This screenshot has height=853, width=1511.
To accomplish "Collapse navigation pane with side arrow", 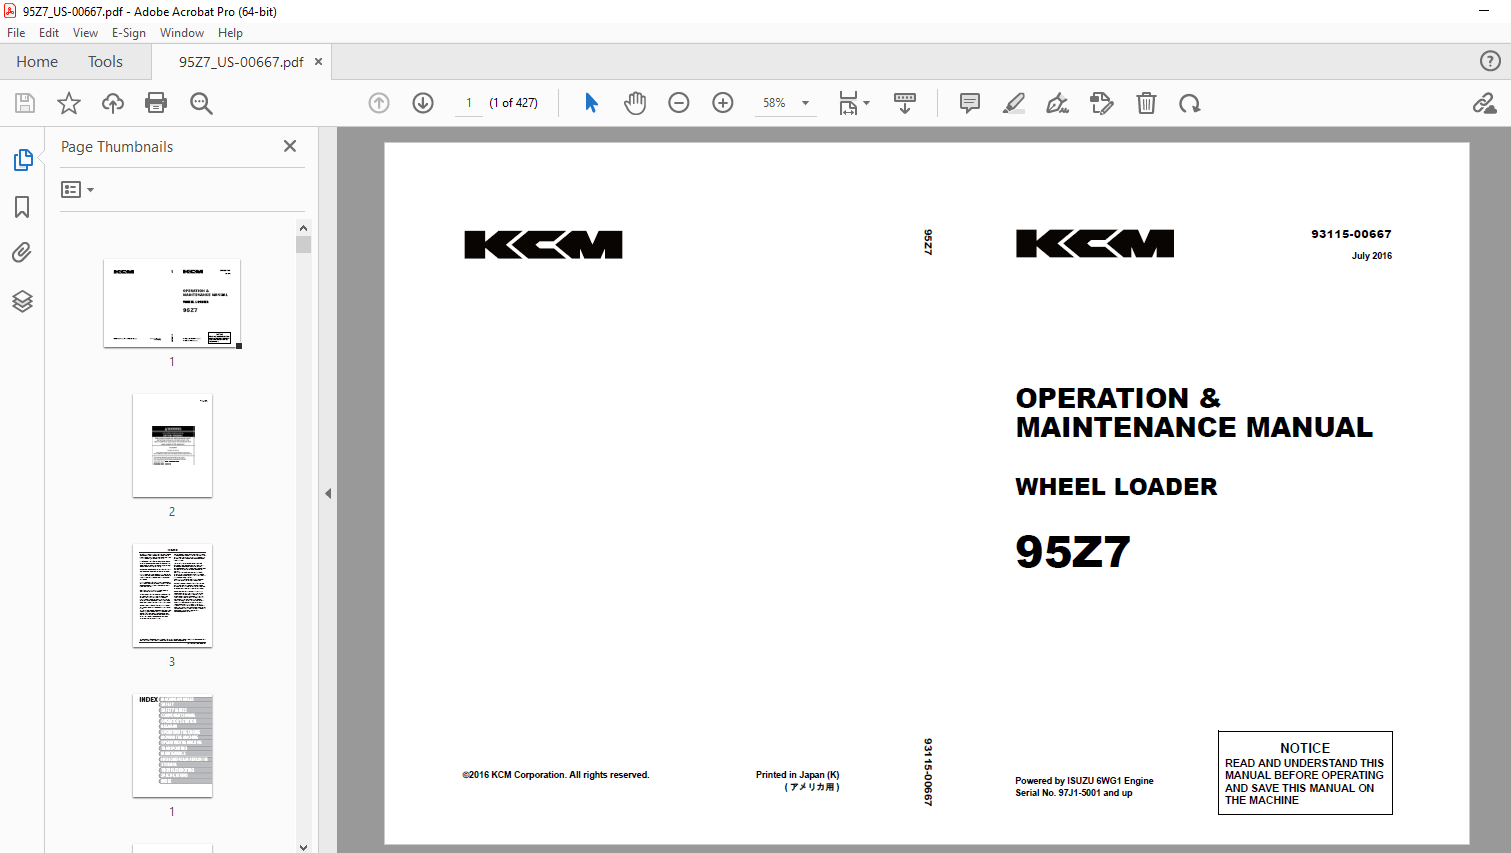I will pos(328,493).
